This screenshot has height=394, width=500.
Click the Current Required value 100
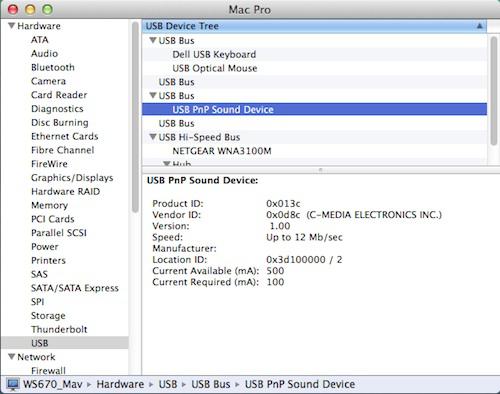click(x=275, y=282)
